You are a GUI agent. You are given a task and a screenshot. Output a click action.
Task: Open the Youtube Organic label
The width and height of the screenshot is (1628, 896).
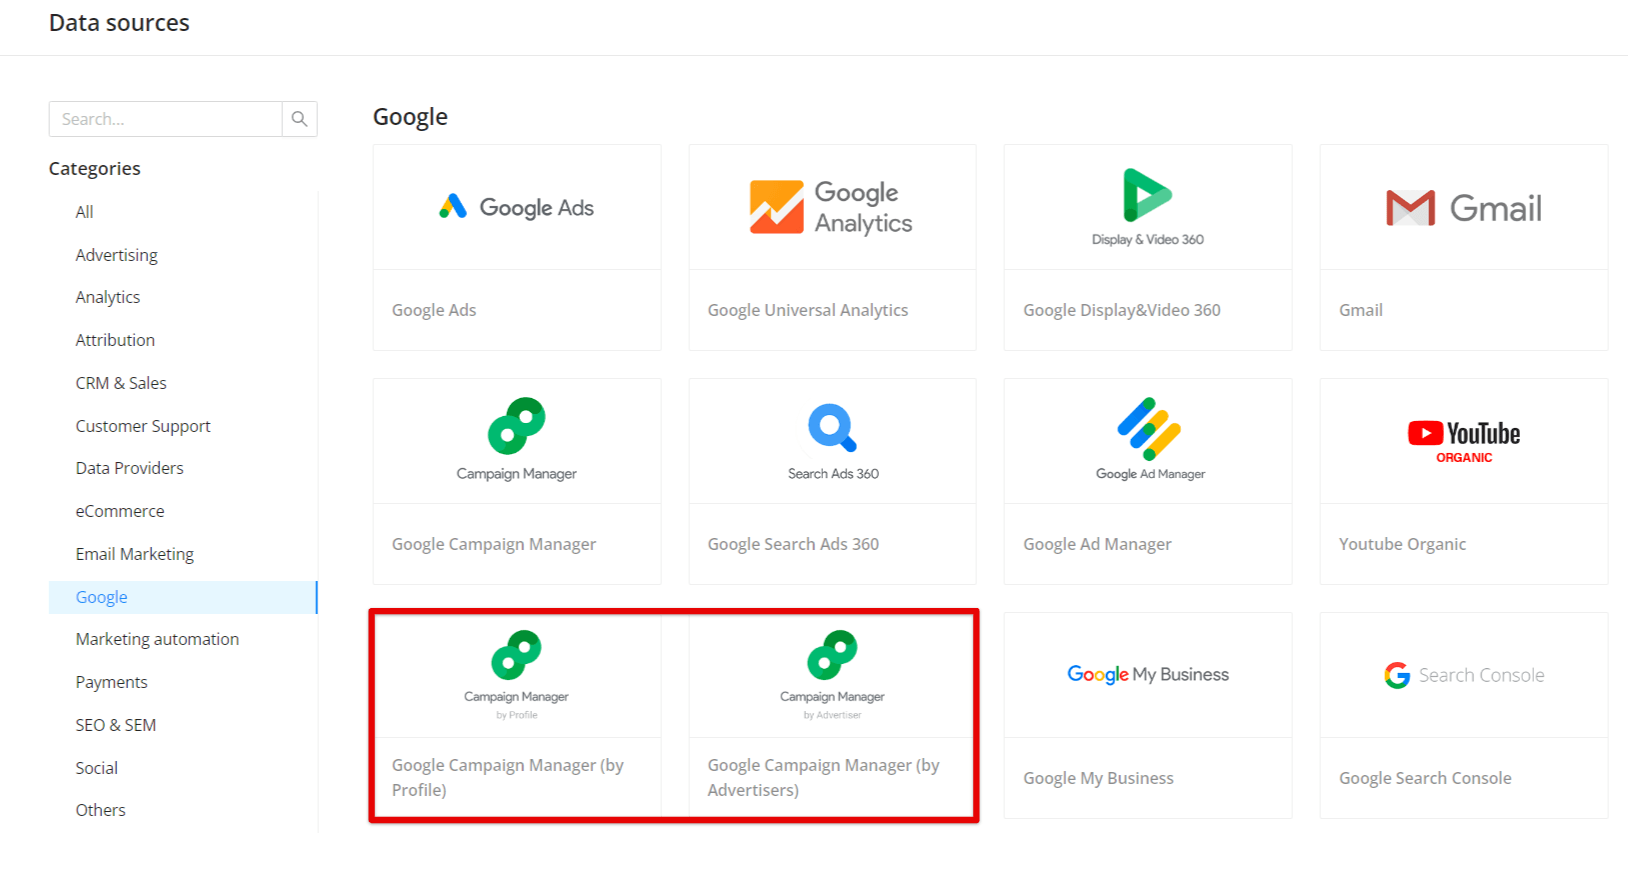pos(1402,544)
